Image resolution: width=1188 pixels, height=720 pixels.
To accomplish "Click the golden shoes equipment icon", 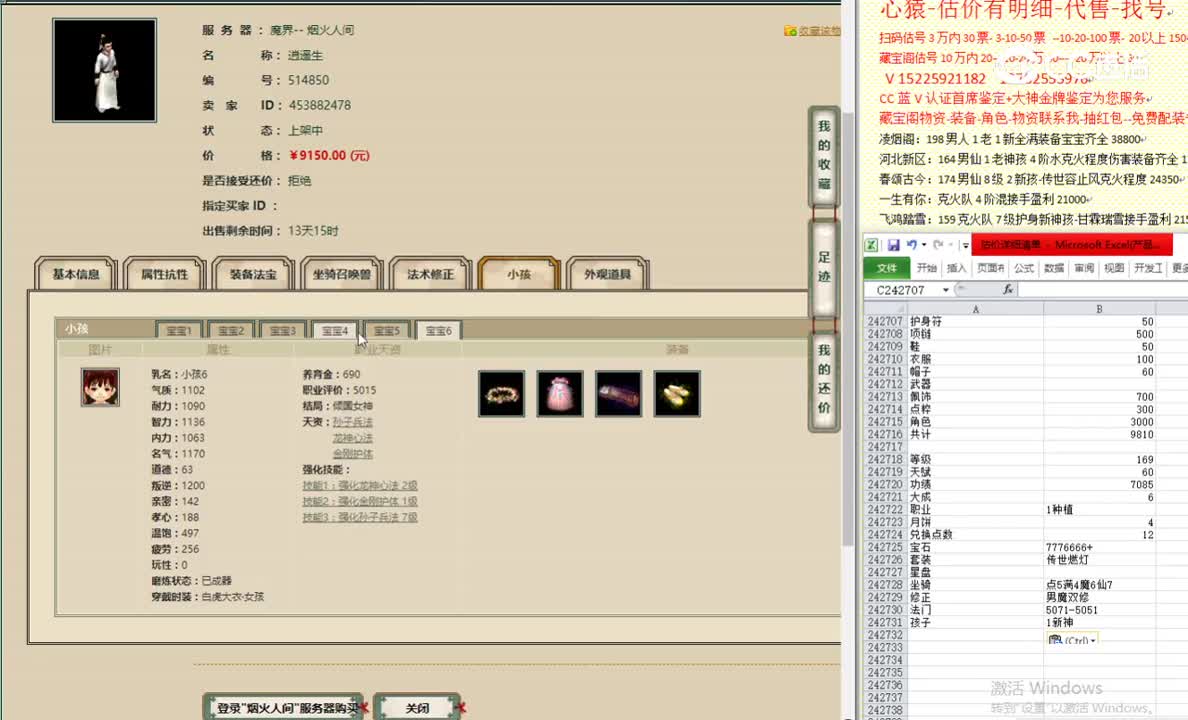I will 677,393.
